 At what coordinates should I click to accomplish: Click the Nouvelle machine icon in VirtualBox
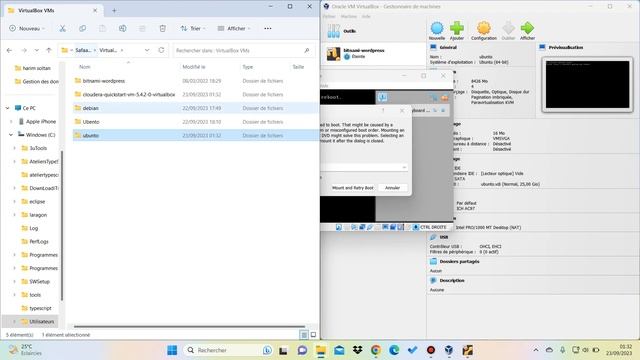pyautogui.click(x=437, y=28)
